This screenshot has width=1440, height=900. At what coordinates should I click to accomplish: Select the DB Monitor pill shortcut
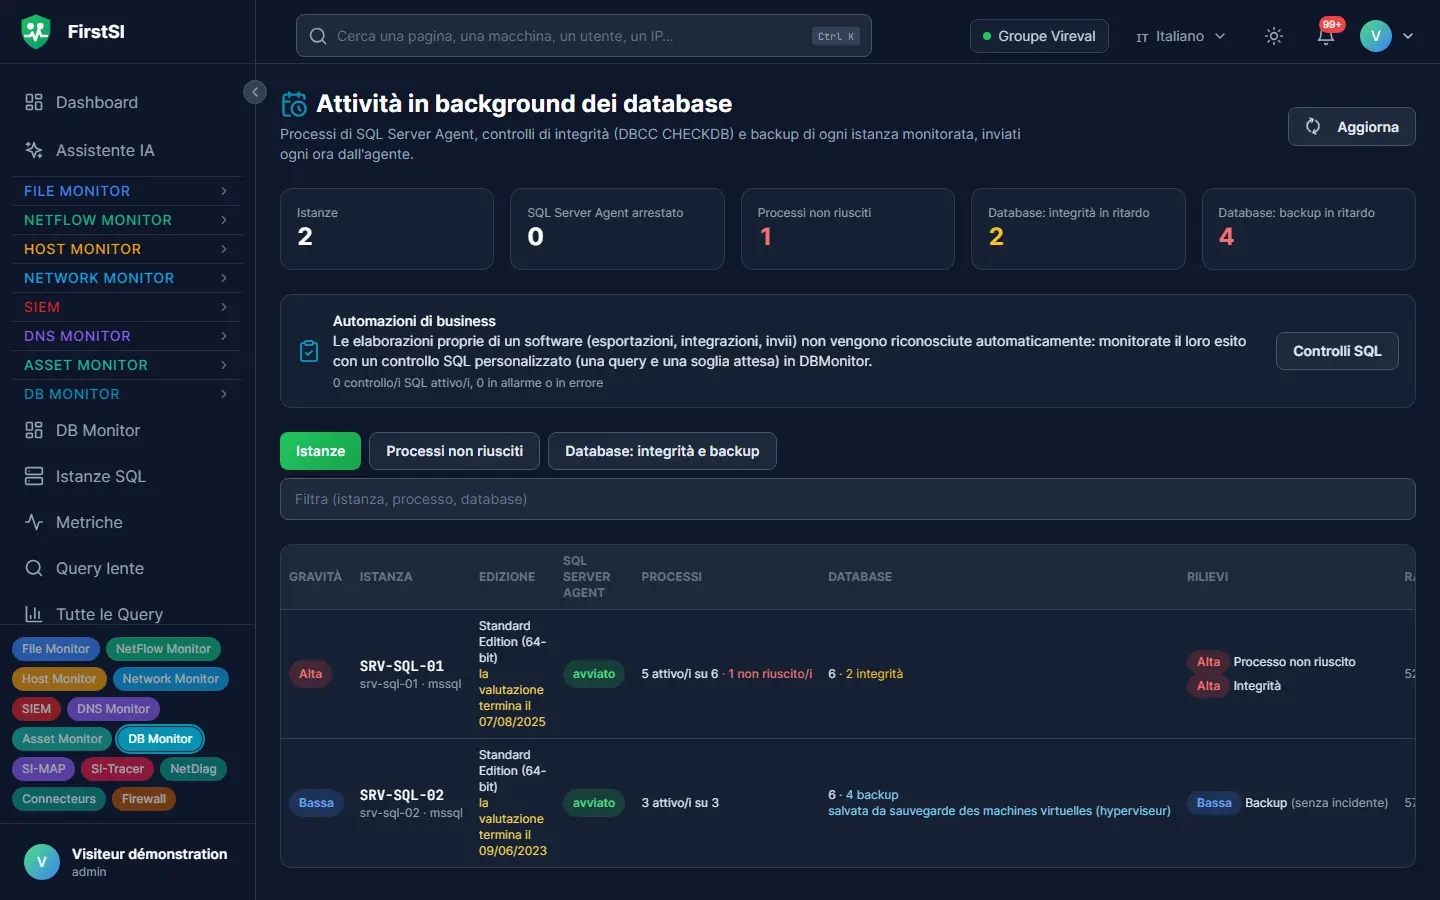point(160,739)
